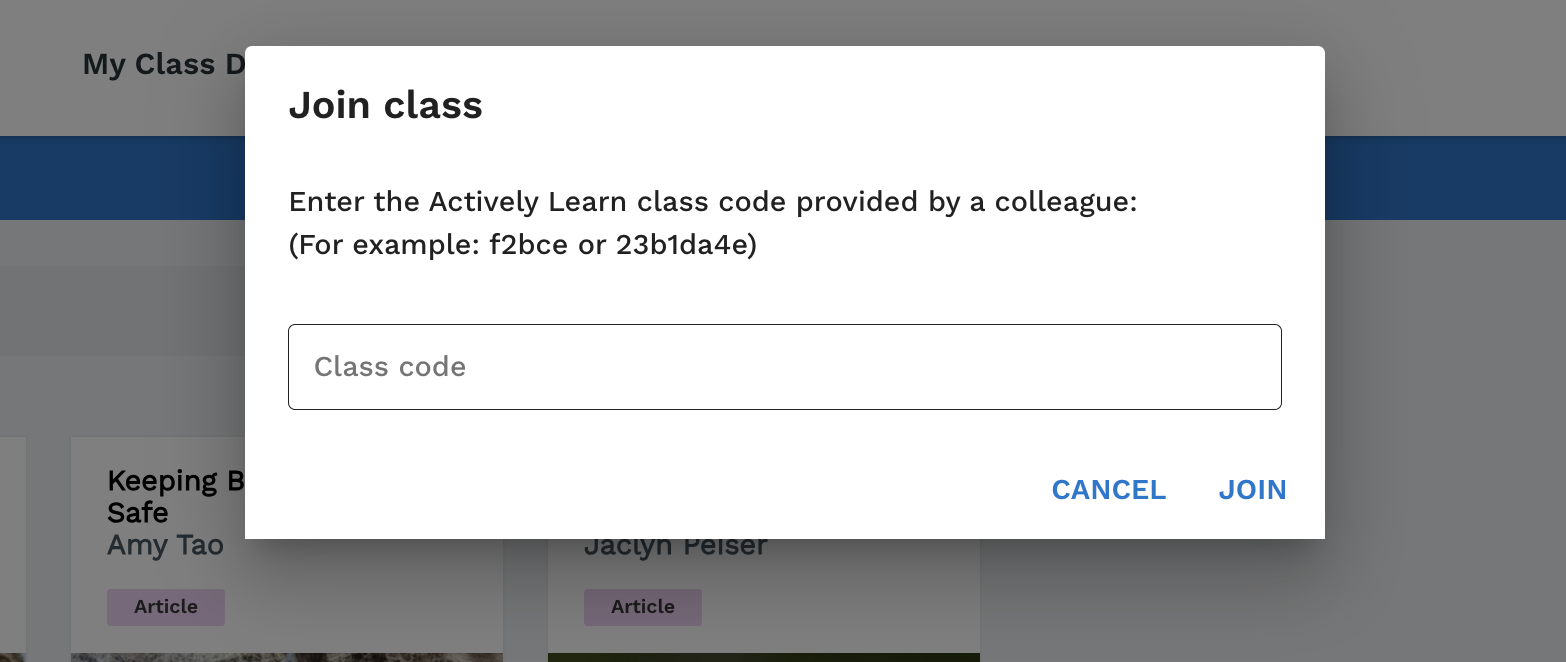Dismiss the dialog via the dimmed backdrop below JOIN
This screenshot has height=662, width=1566.
[x=1252, y=600]
